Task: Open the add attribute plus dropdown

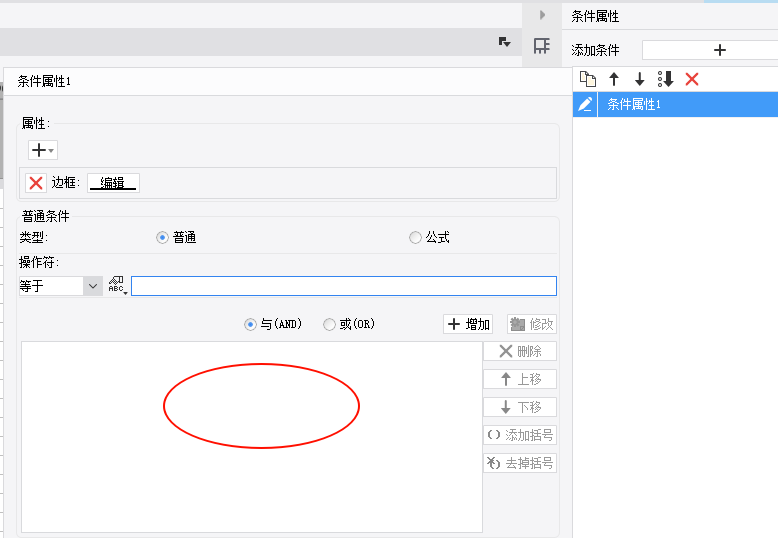Action: (43, 150)
